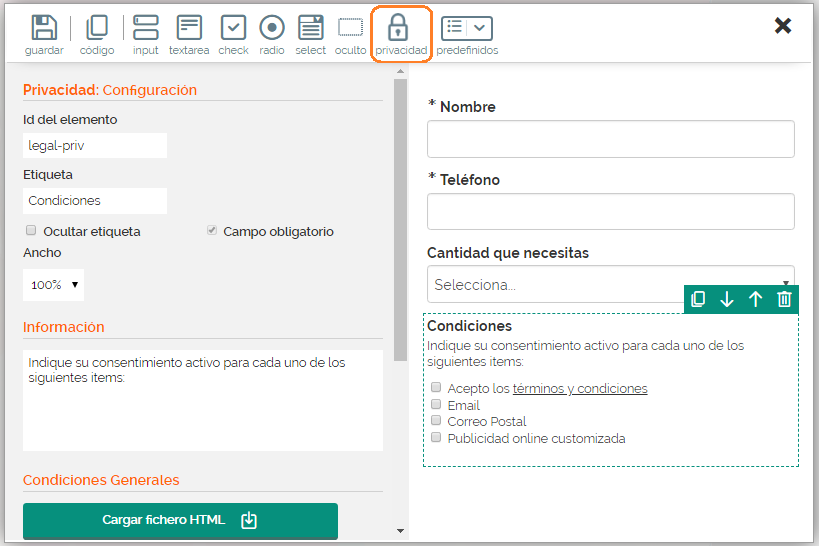This screenshot has height=546, width=819.
Task: Toggle Ocultar etiqueta checkbox
Action: (x=31, y=230)
